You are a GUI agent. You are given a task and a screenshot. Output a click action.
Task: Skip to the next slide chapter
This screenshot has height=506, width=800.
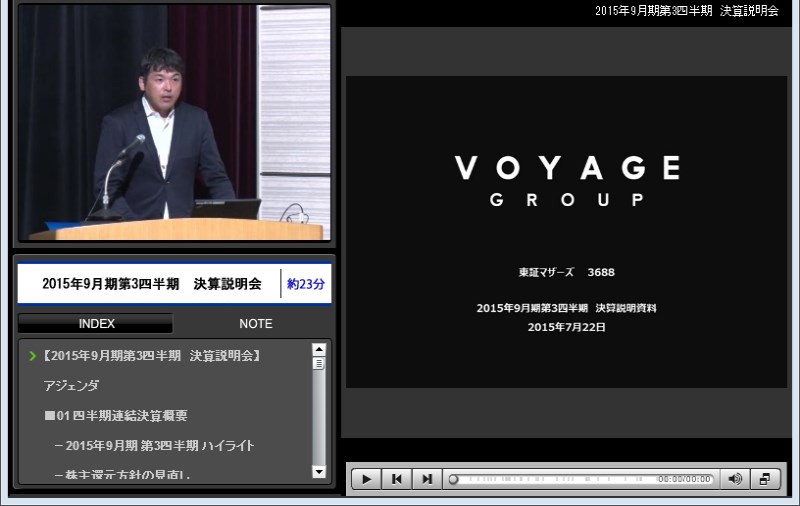(427, 479)
